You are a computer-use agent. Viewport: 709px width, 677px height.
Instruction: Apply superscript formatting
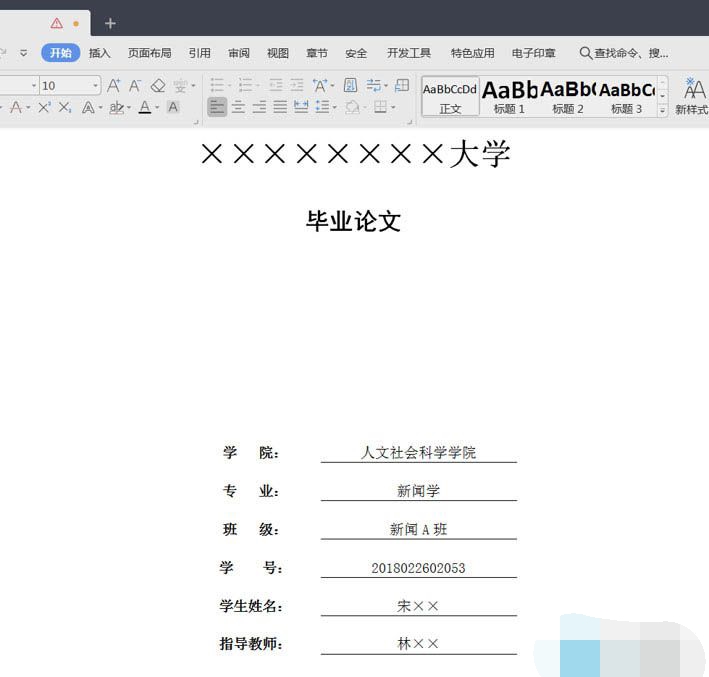tap(44, 107)
